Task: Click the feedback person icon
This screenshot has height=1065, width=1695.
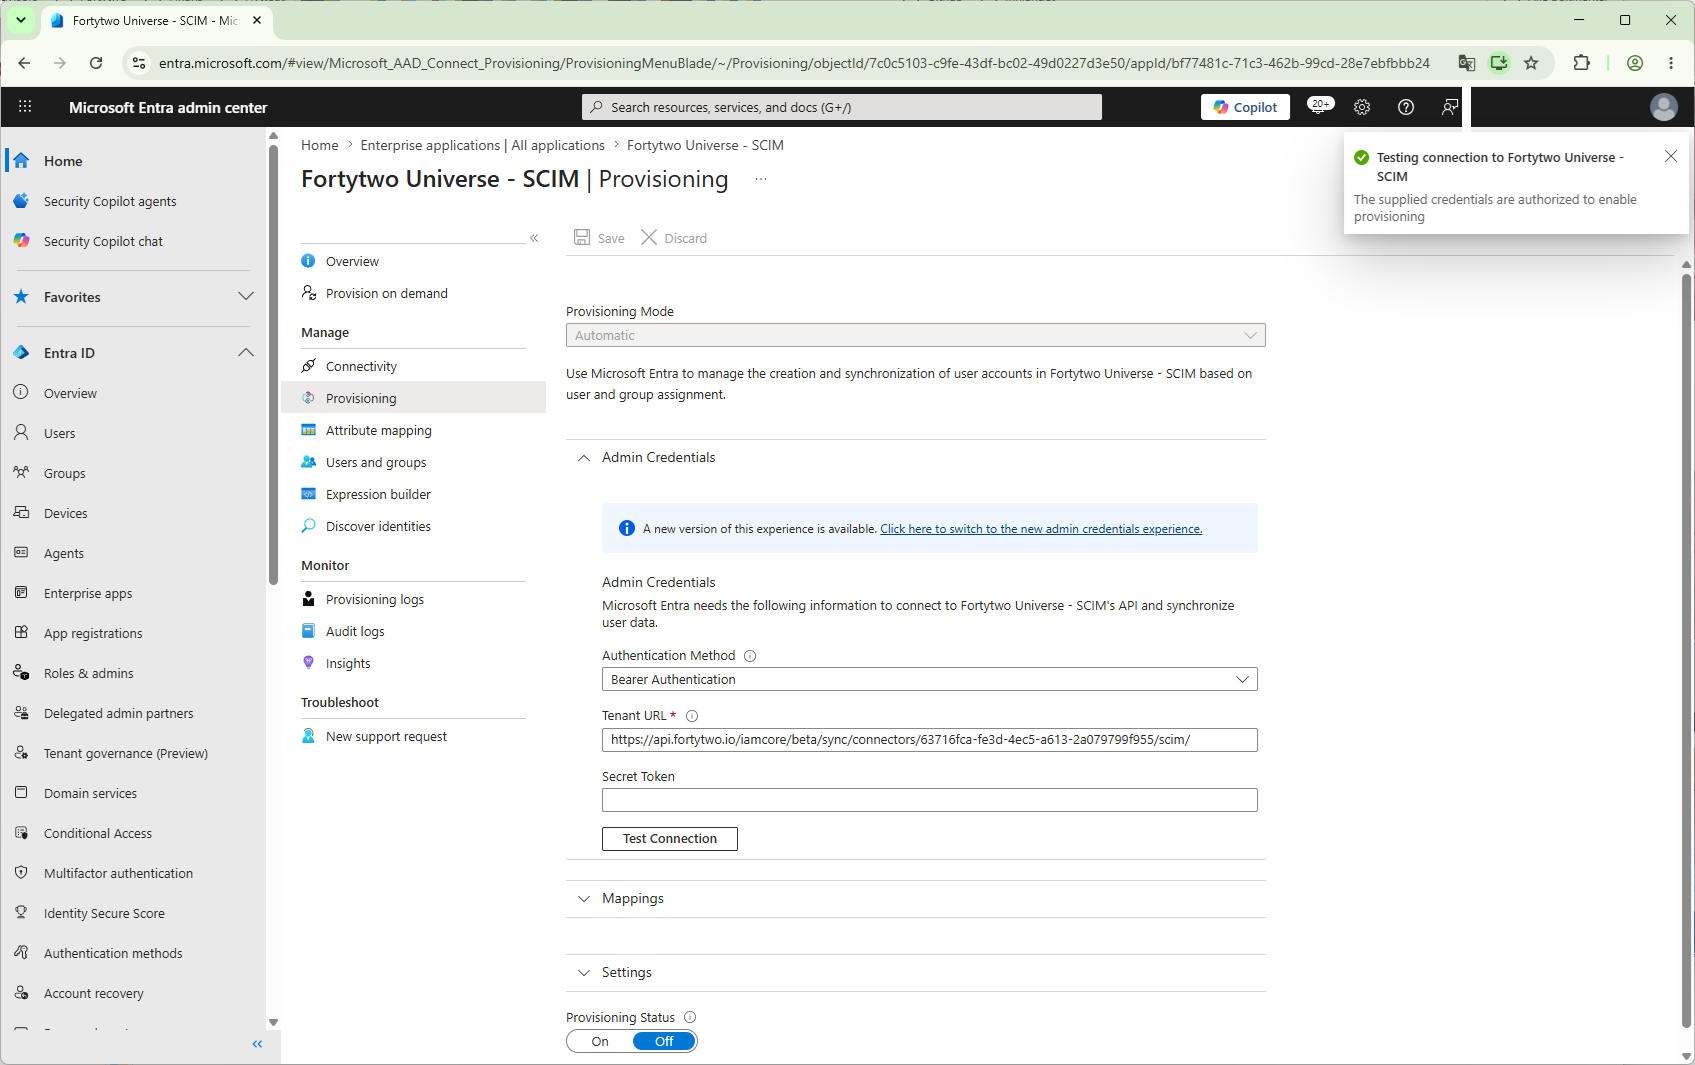Action: click(1450, 107)
